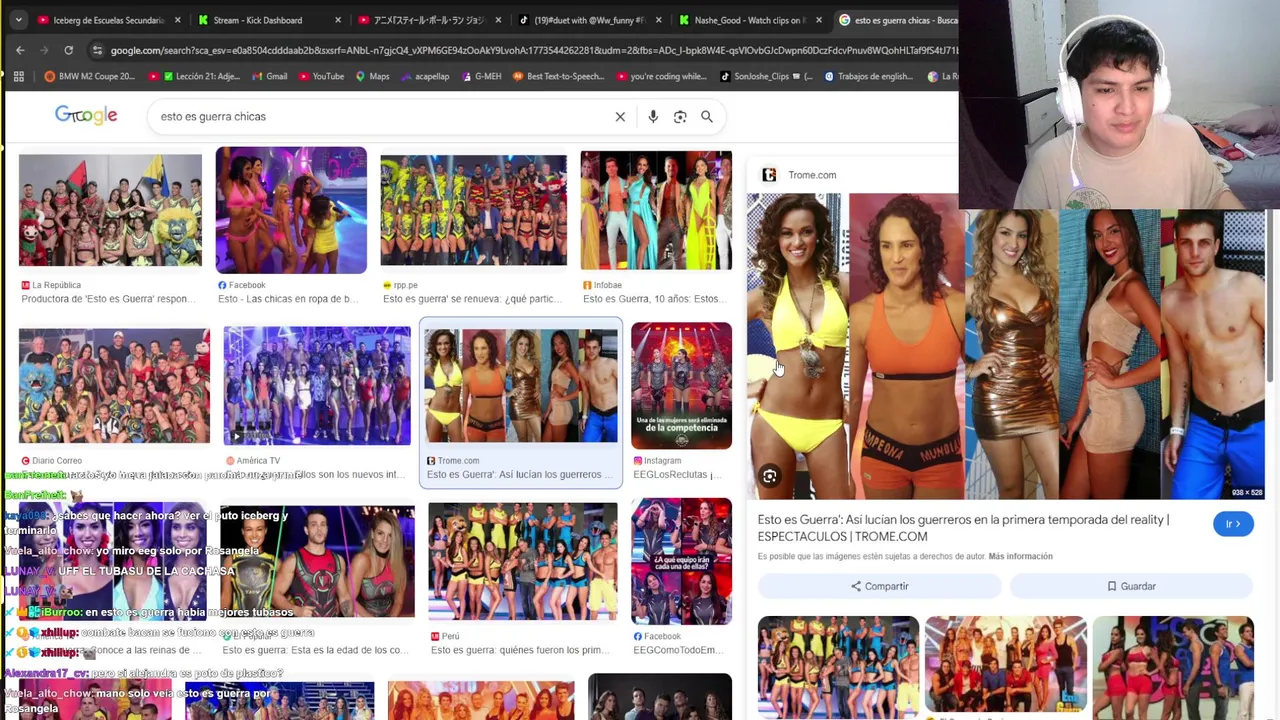Open Perú quiénes fueron los primeros thumbnail
This screenshot has height=720, width=1280.
[x=523, y=561]
